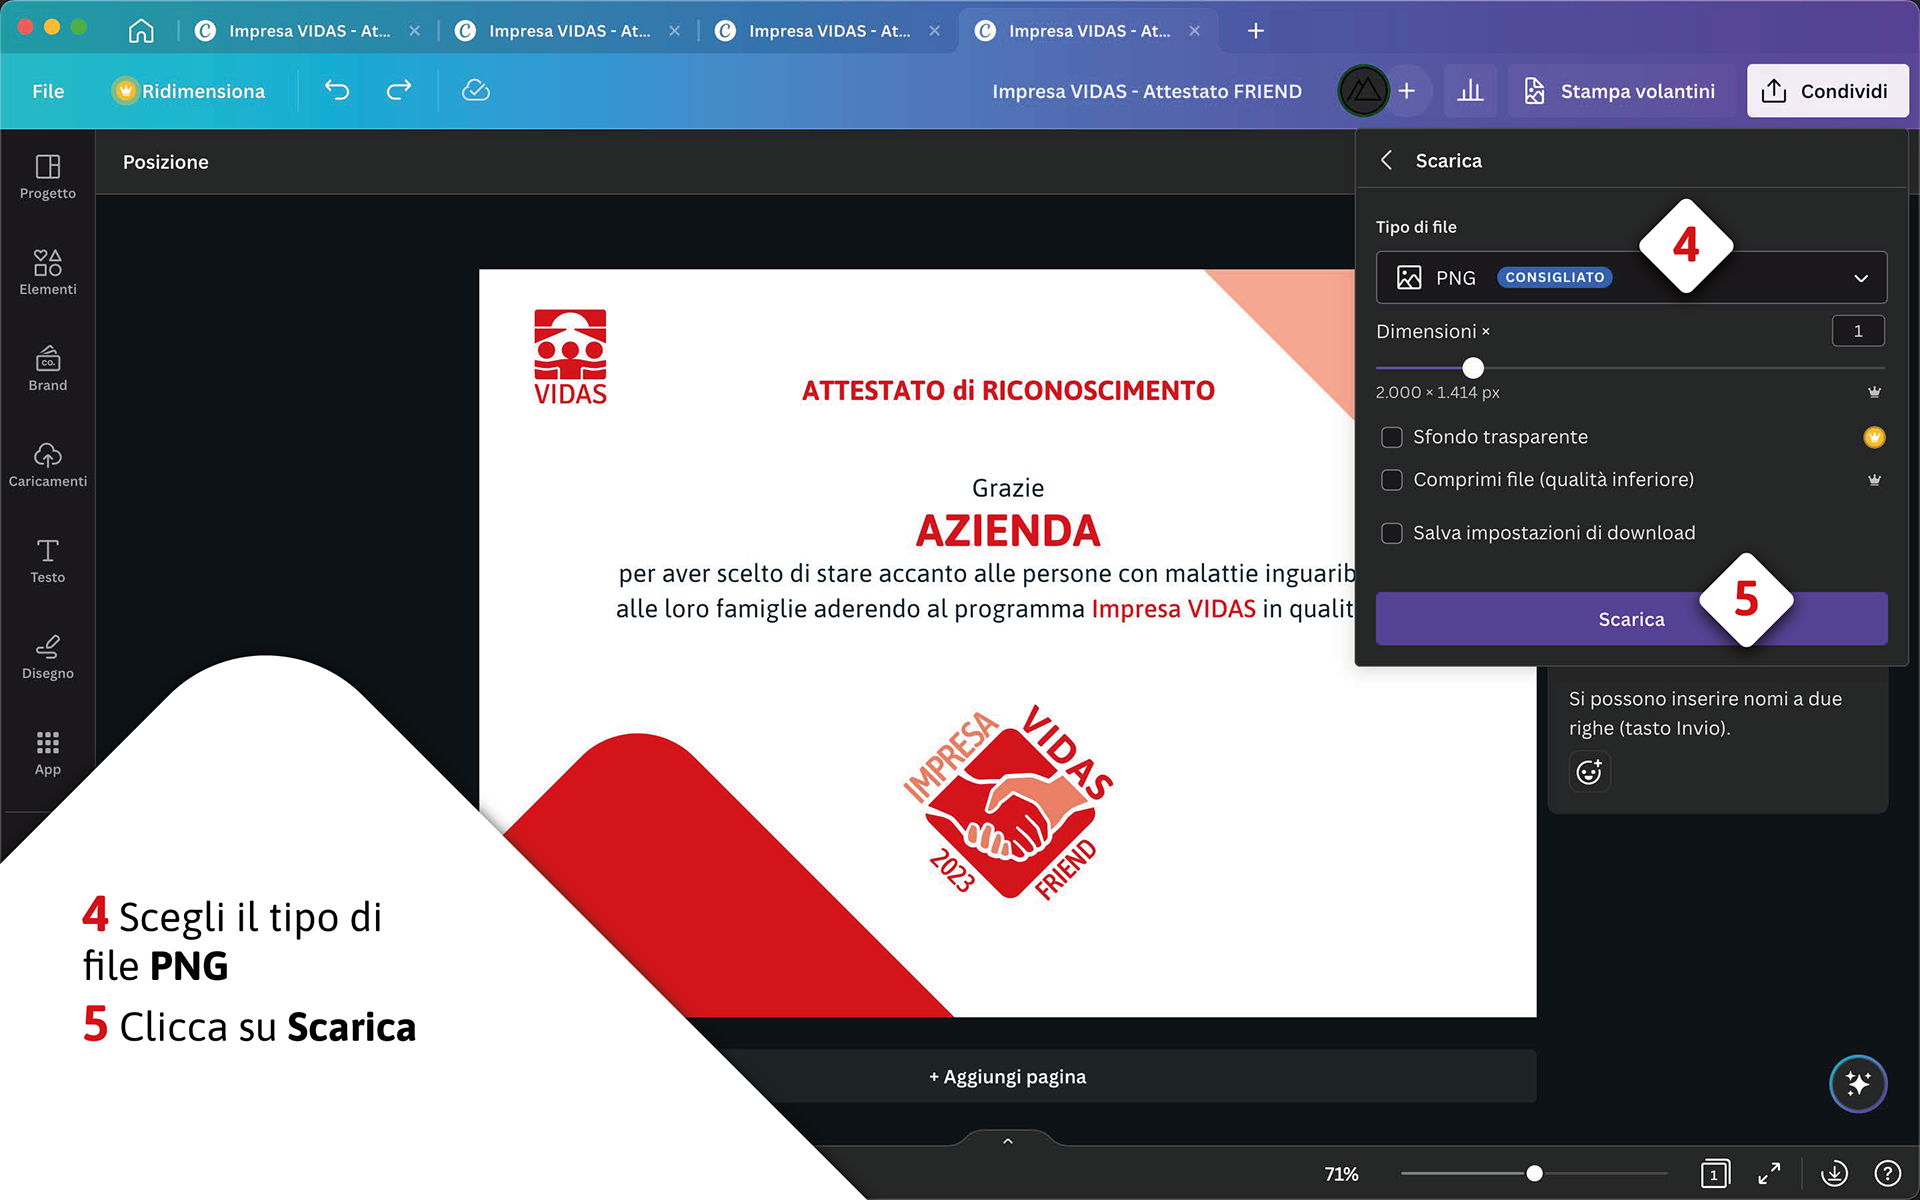Check Salva impostazioni di download
This screenshot has width=1920, height=1200.
tap(1391, 533)
